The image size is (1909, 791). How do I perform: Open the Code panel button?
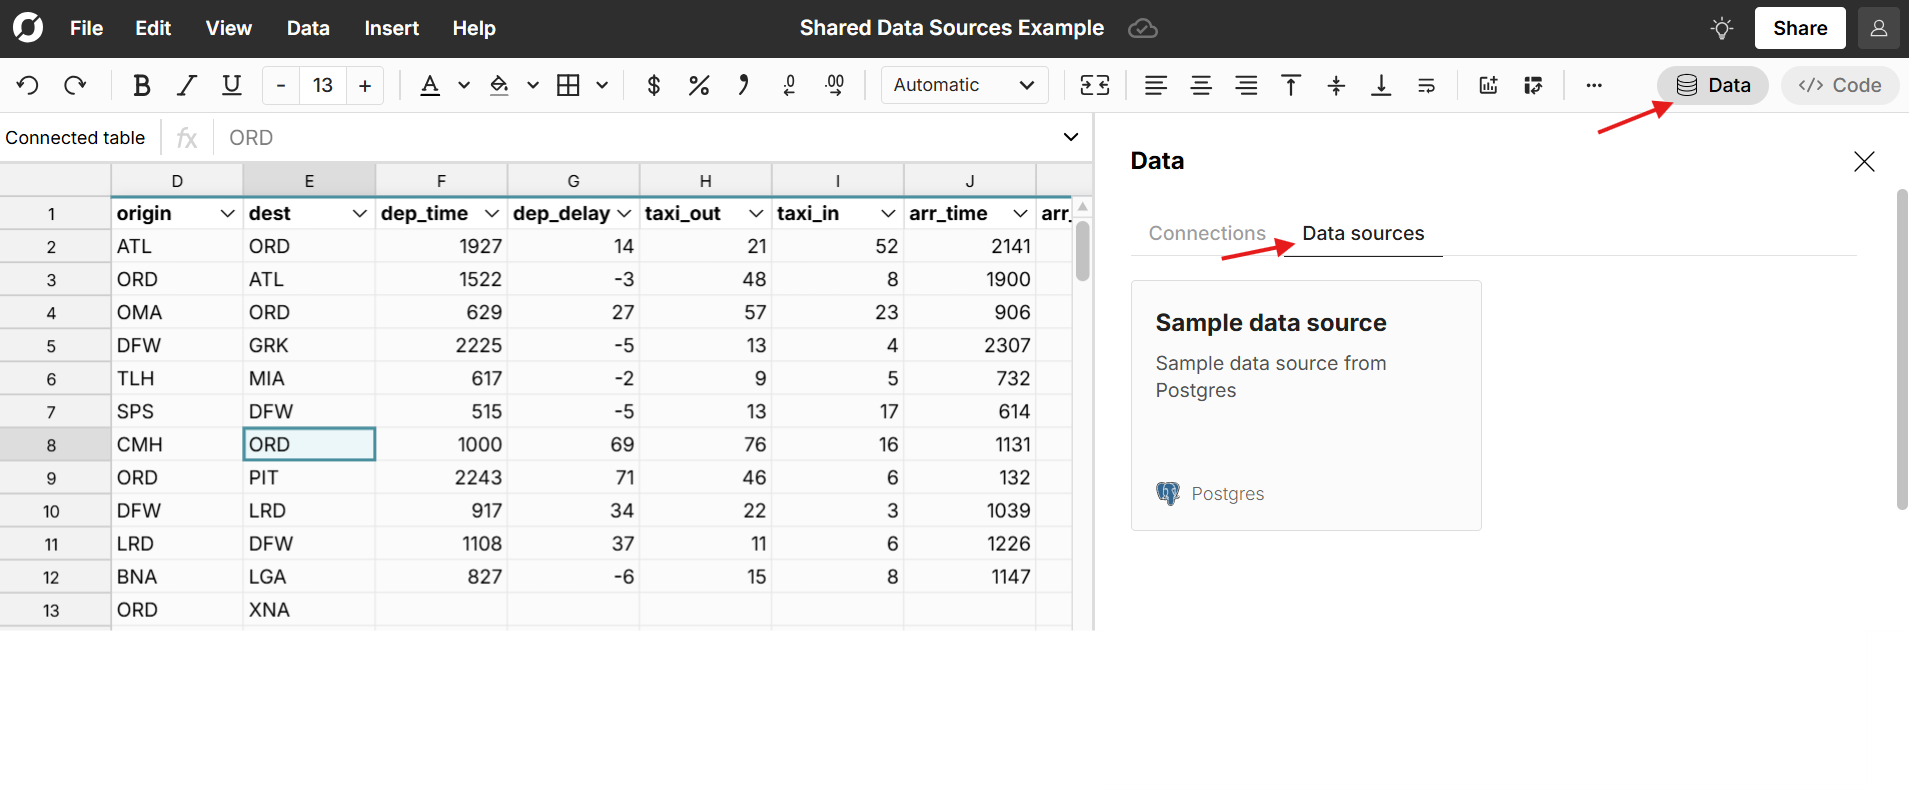1839,85
